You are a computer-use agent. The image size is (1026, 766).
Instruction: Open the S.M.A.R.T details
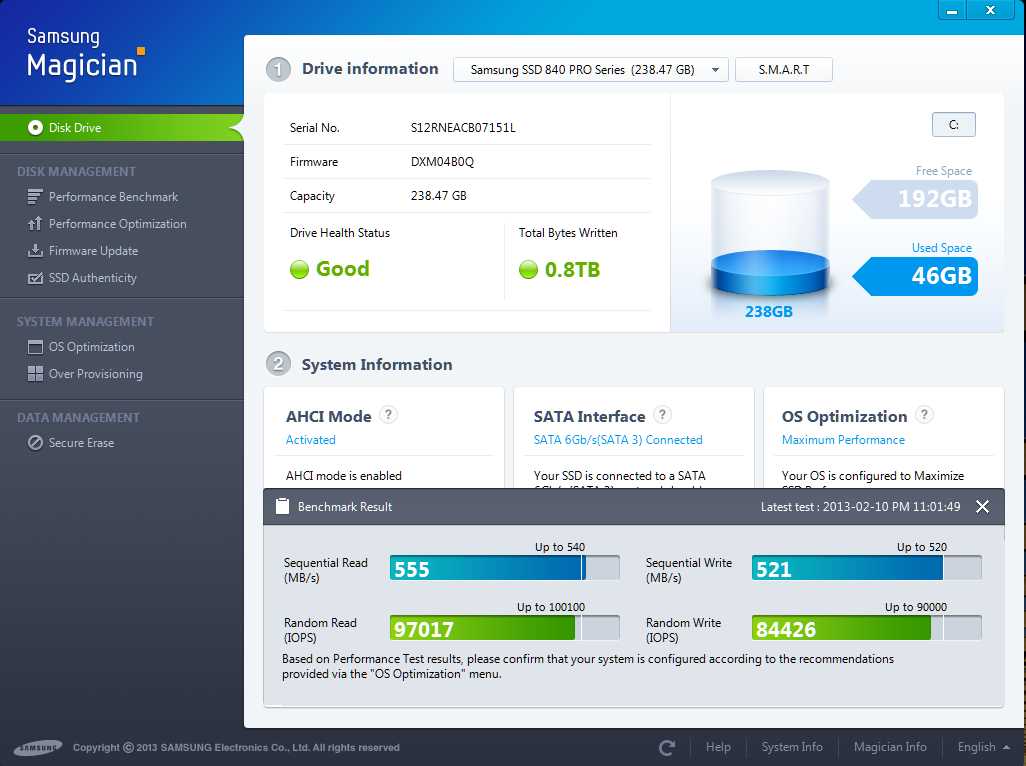[783, 69]
